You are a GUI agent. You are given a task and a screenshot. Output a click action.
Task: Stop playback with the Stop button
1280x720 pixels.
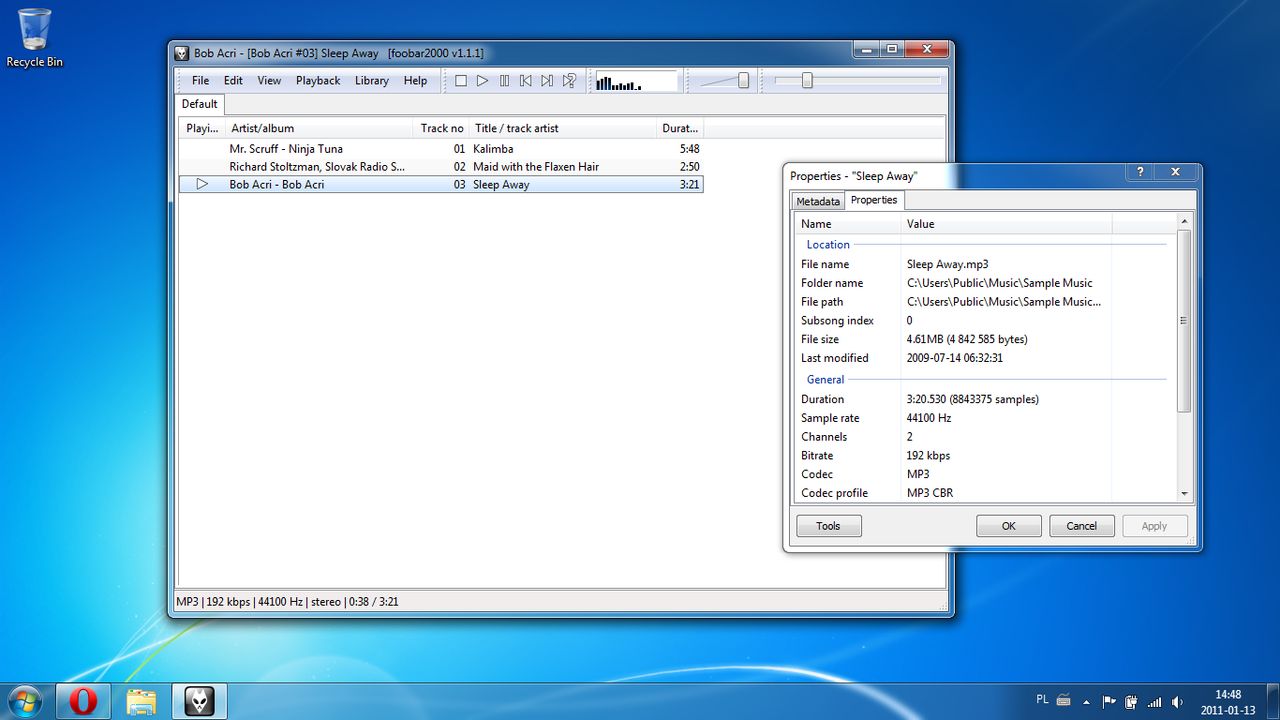click(x=461, y=81)
